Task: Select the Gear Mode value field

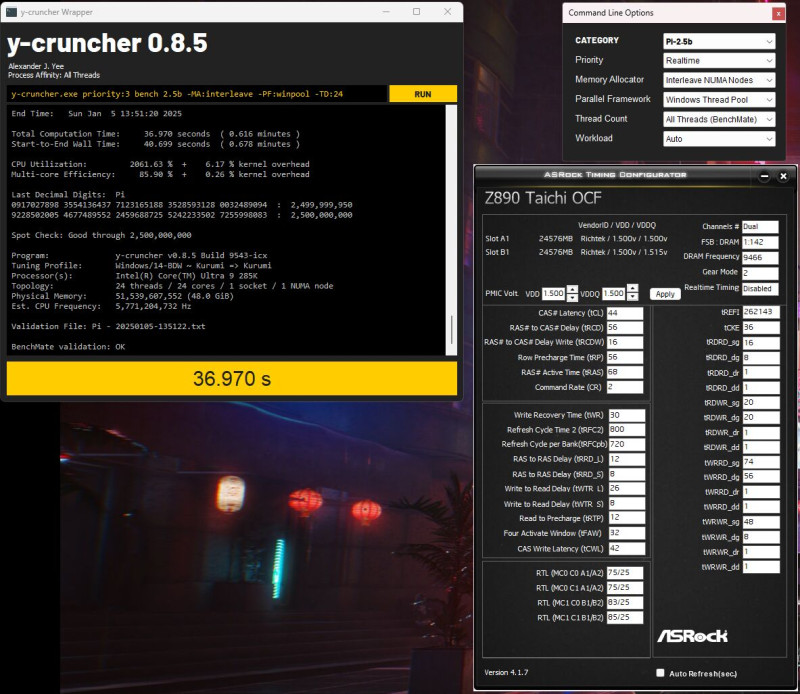Action: [760, 272]
